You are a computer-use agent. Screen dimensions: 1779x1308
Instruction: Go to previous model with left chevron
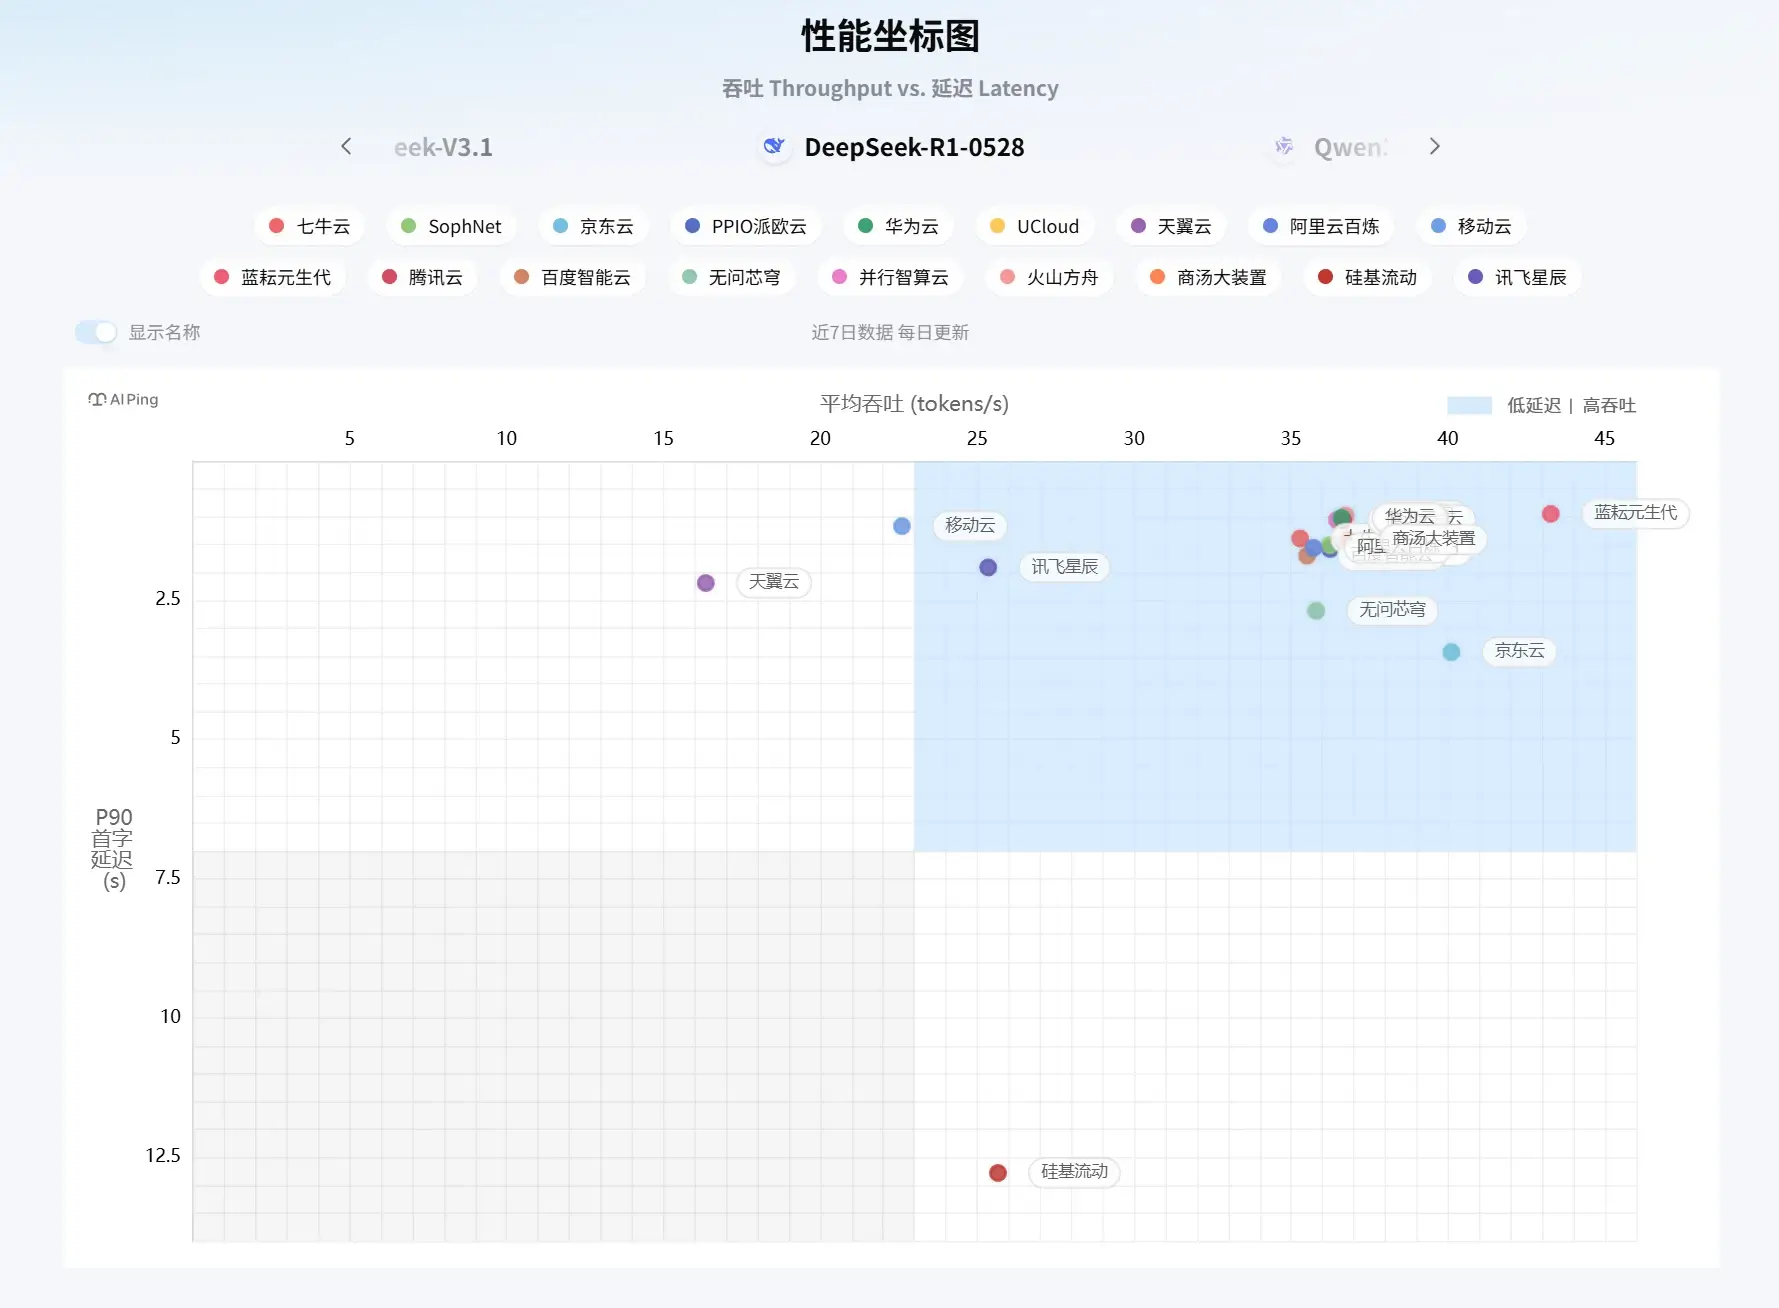point(346,147)
